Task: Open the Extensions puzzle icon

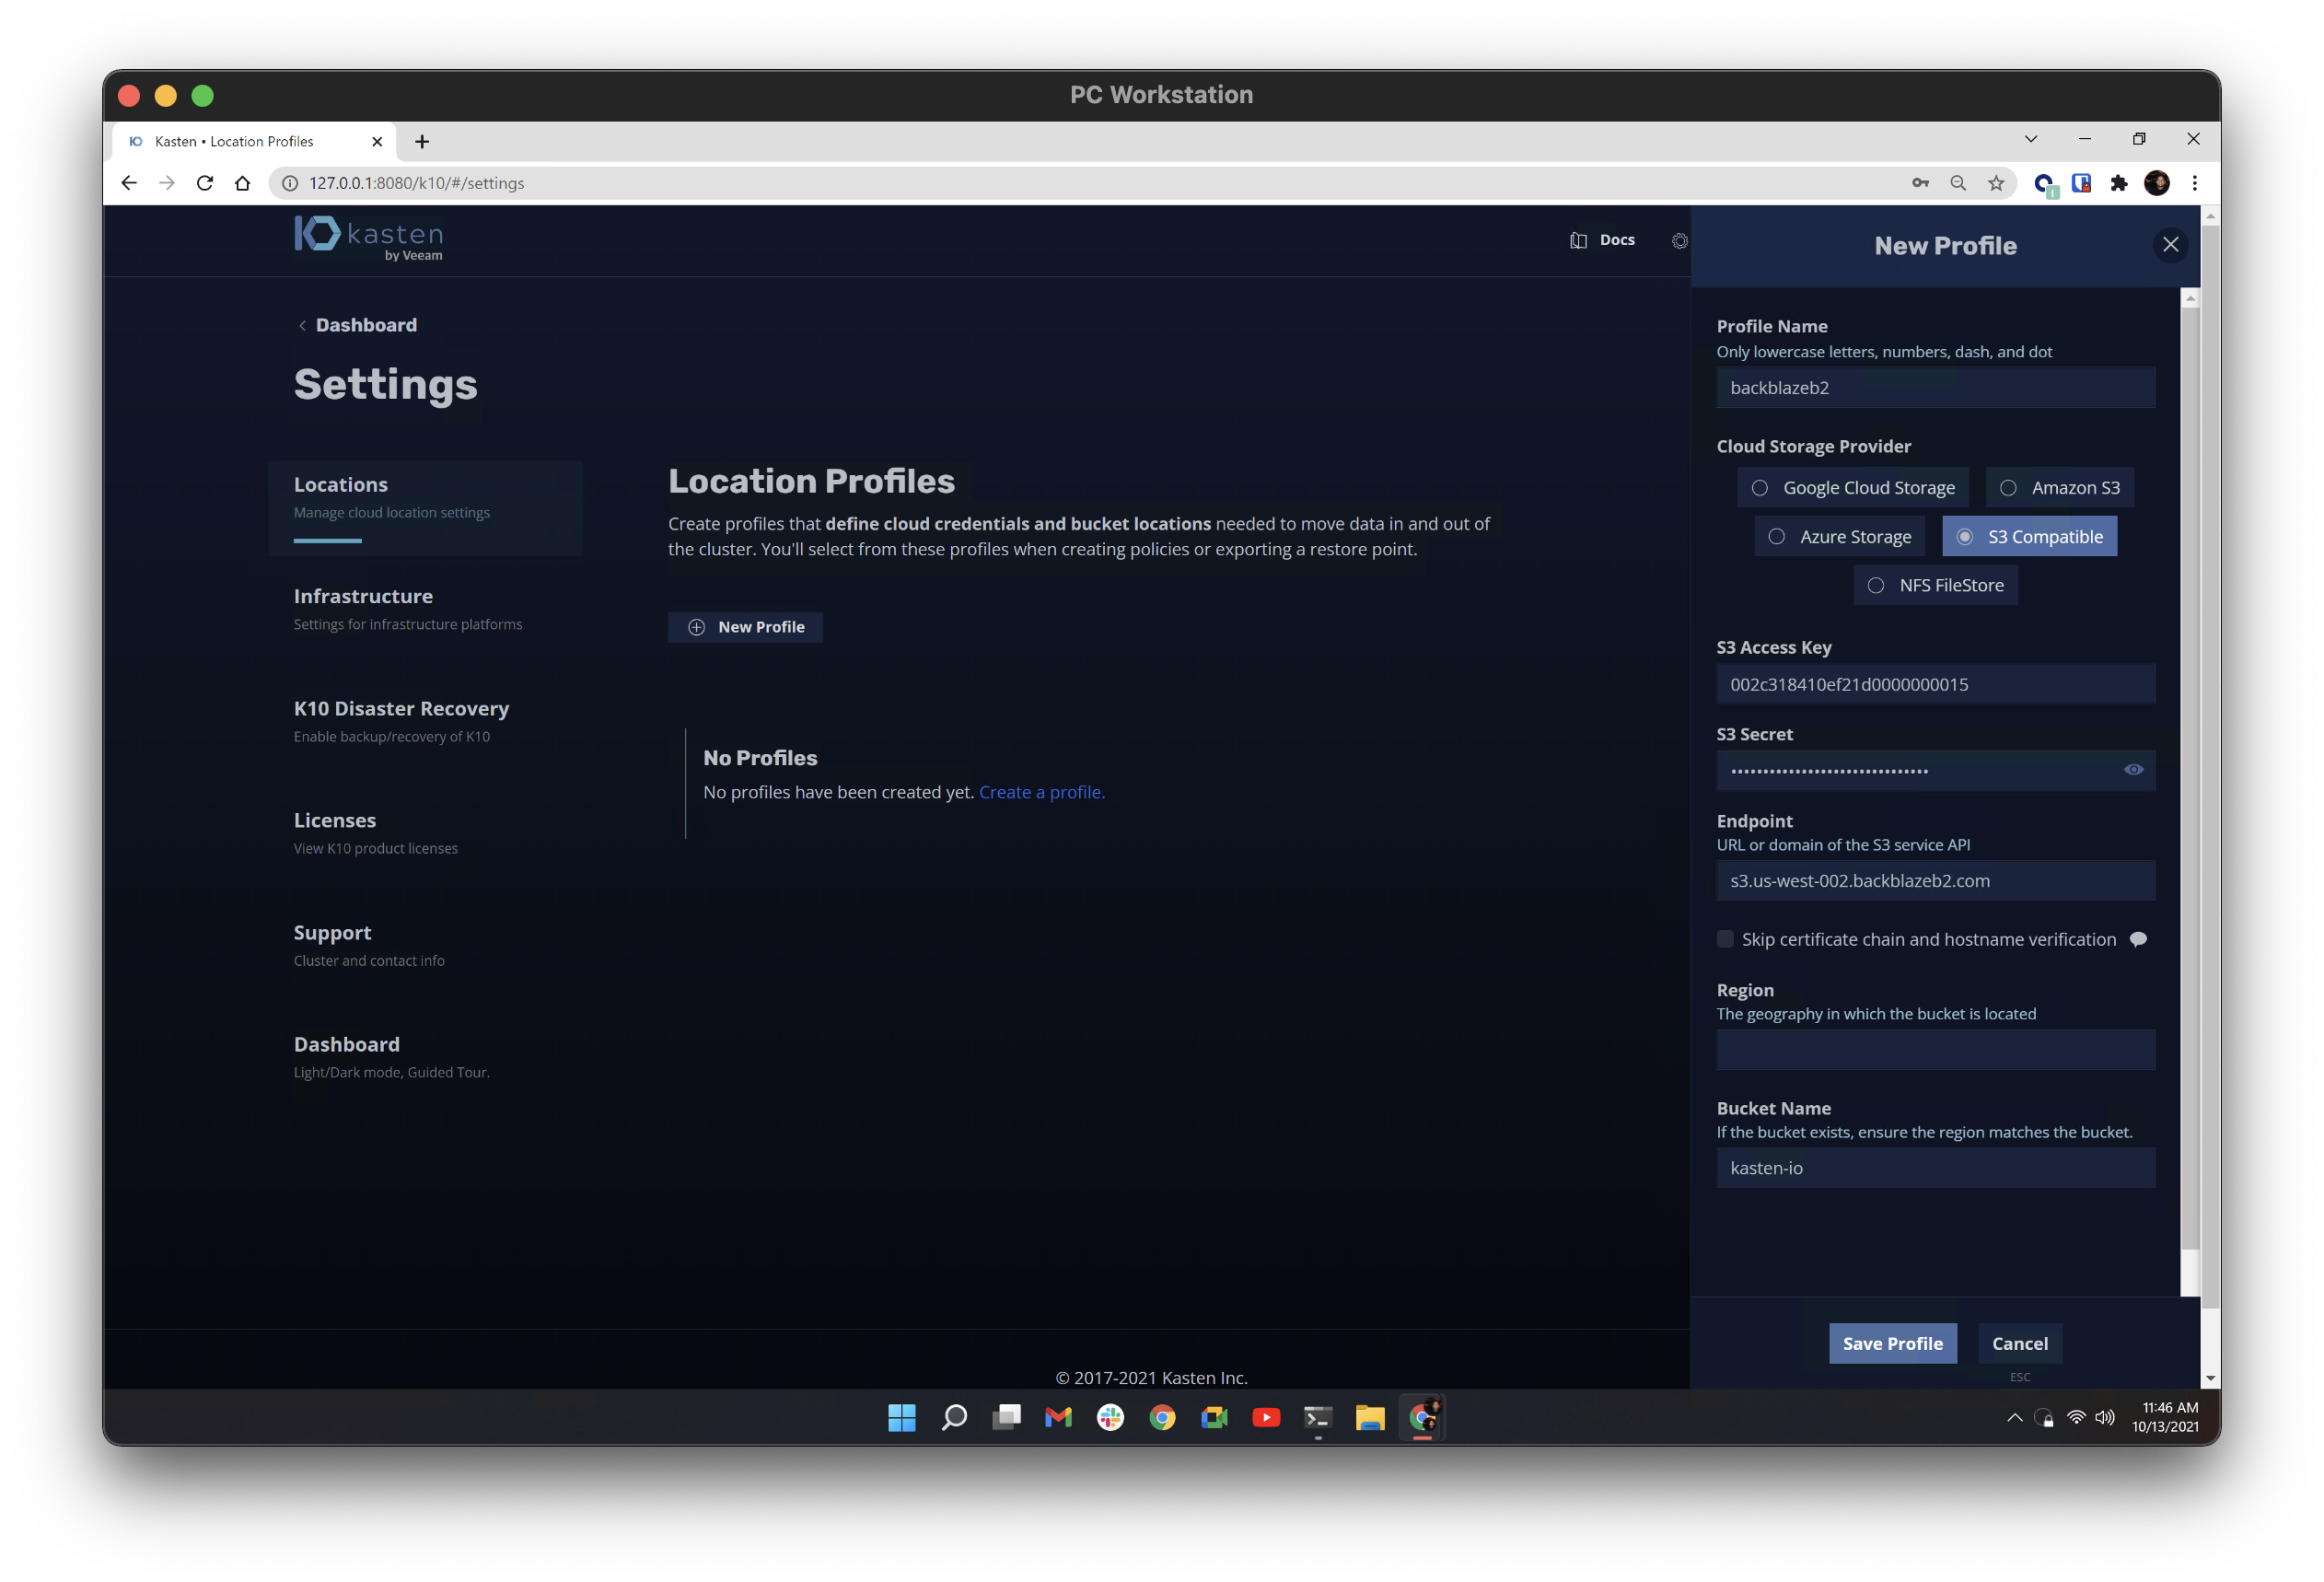Action: tap(2119, 183)
